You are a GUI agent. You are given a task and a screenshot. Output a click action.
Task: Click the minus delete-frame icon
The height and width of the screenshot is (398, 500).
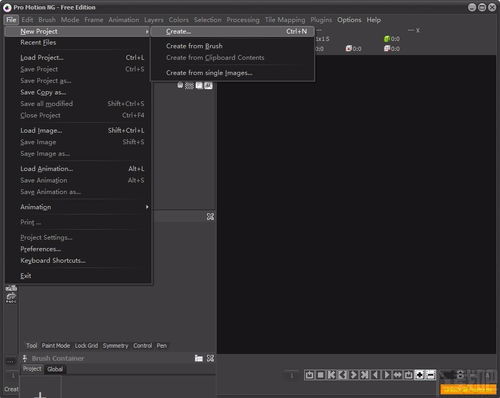coord(430,375)
